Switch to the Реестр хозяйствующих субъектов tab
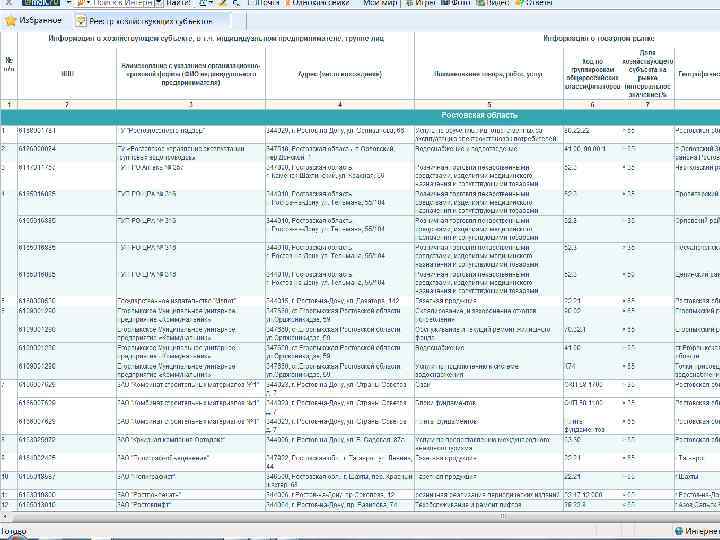This screenshot has height=540, width=720. pyautogui.click(x=150, y=20)
